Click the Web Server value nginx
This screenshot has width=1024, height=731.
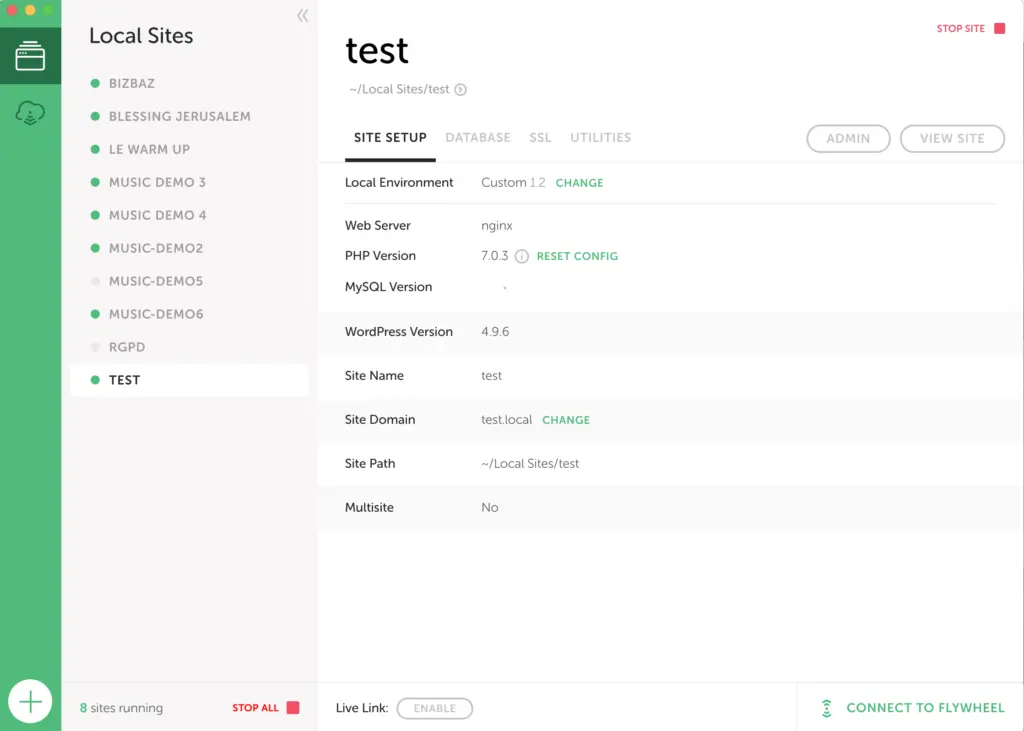coord(497,226)
